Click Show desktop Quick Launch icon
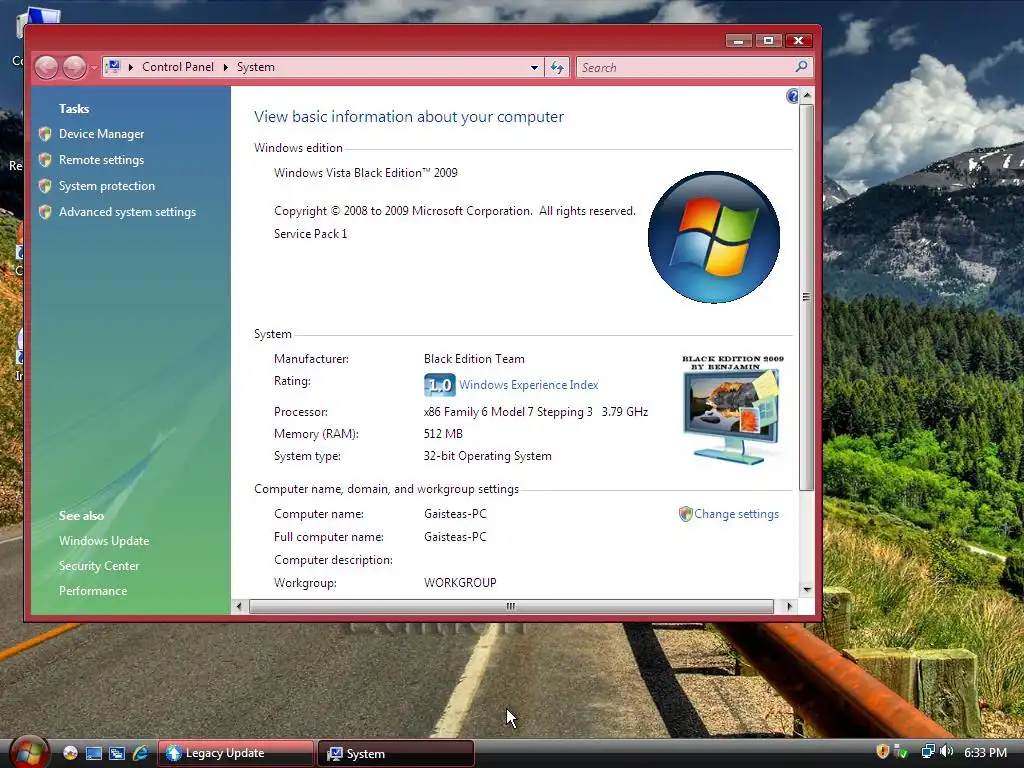The image size is (1024, 768). point(93,753)
